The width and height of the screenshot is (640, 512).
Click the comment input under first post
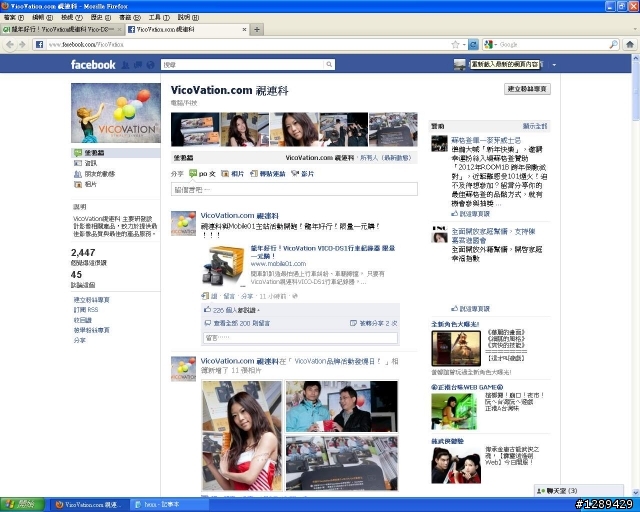(300, 338)
